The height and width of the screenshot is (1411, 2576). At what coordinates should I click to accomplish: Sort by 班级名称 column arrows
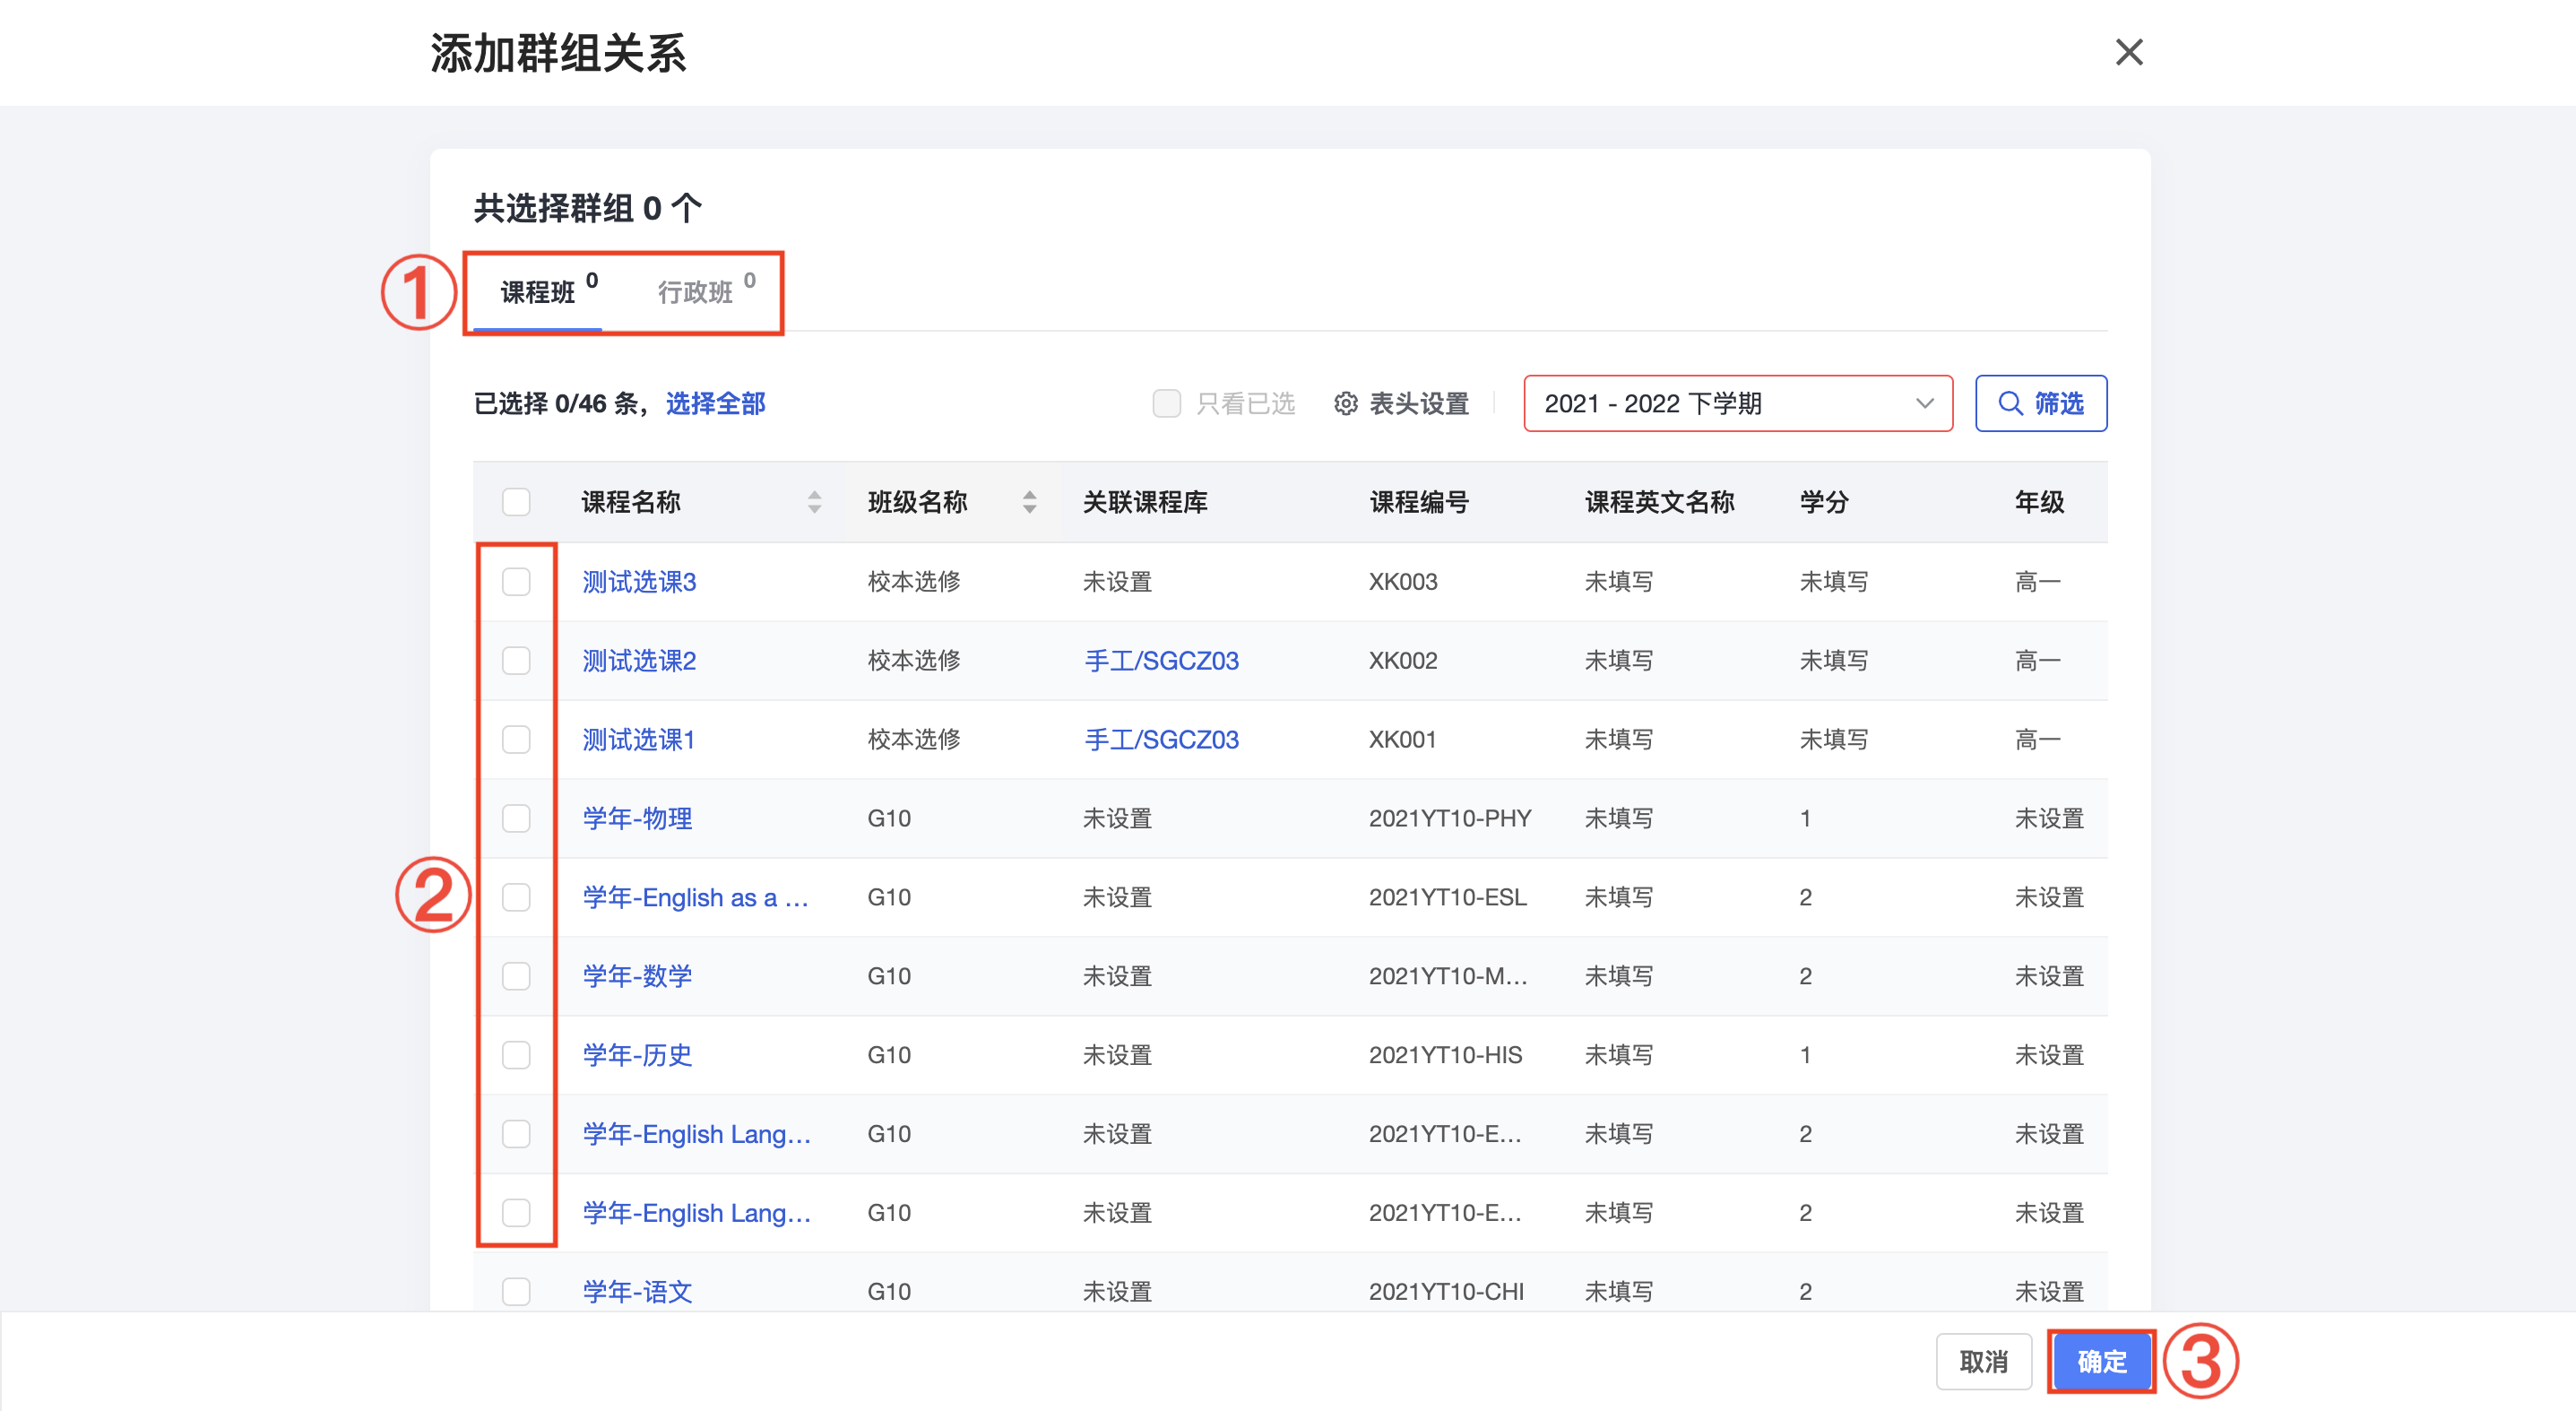point(1030,502)
